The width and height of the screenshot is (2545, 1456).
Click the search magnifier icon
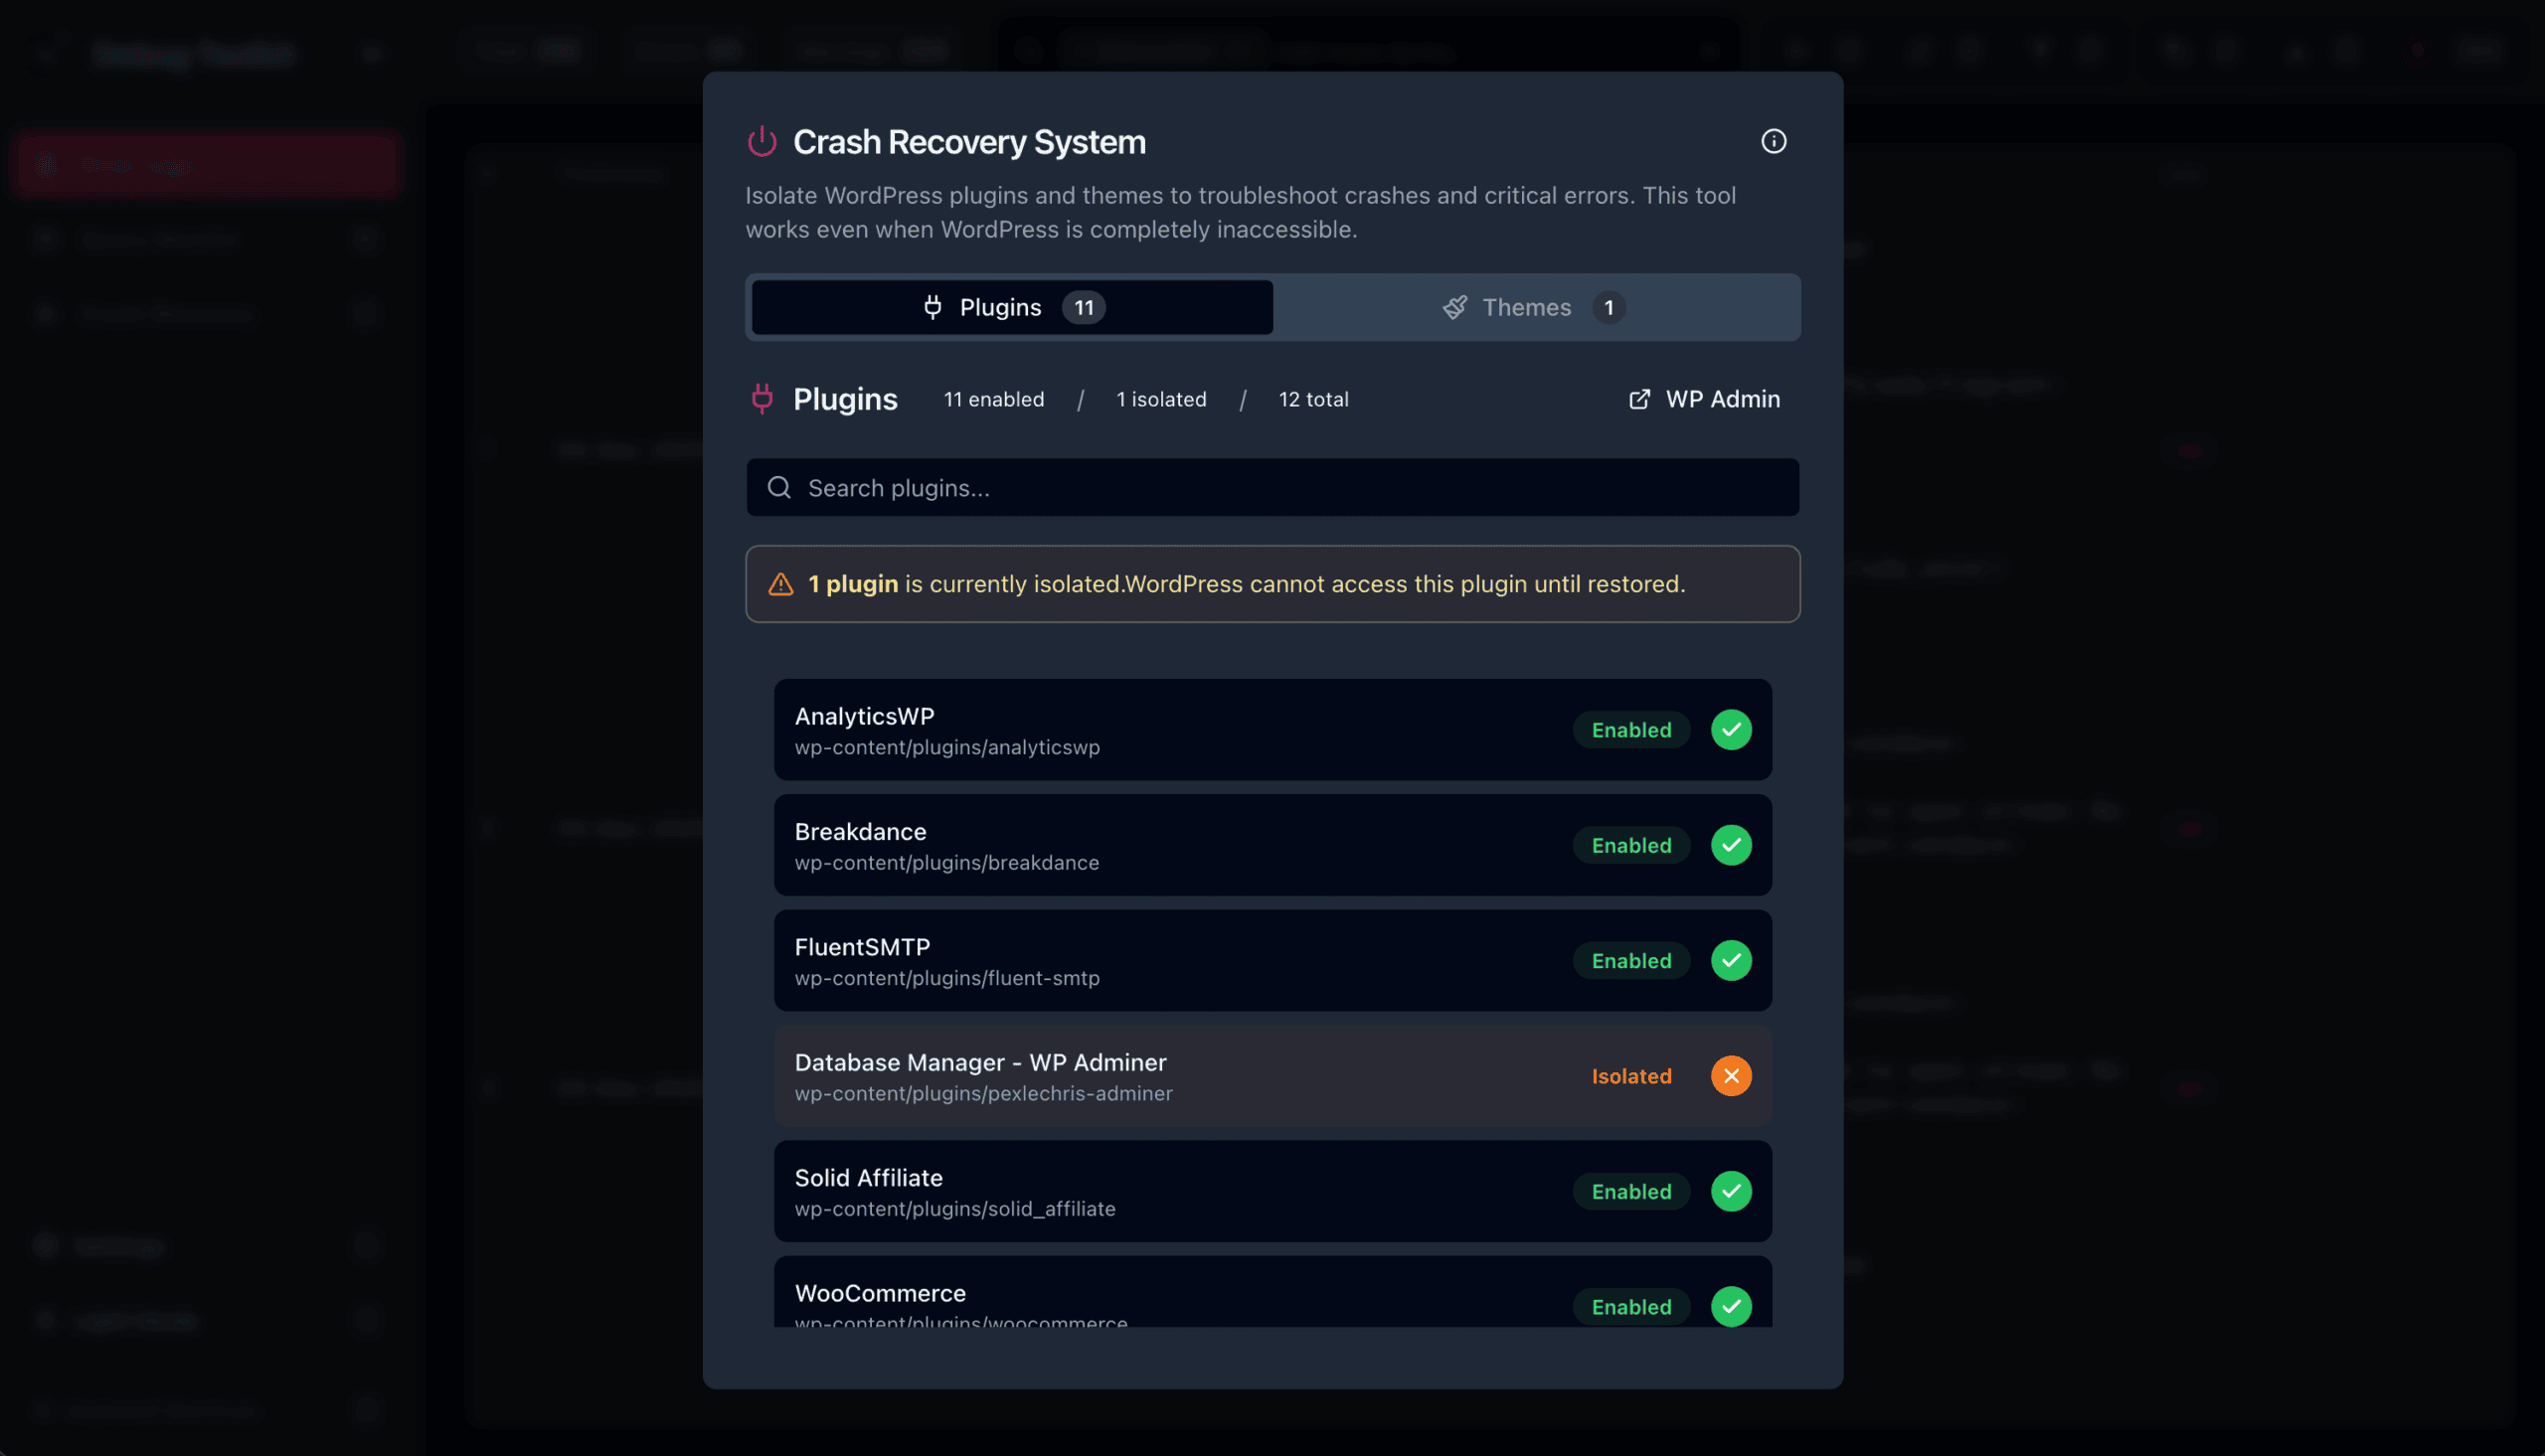point(779,488)
